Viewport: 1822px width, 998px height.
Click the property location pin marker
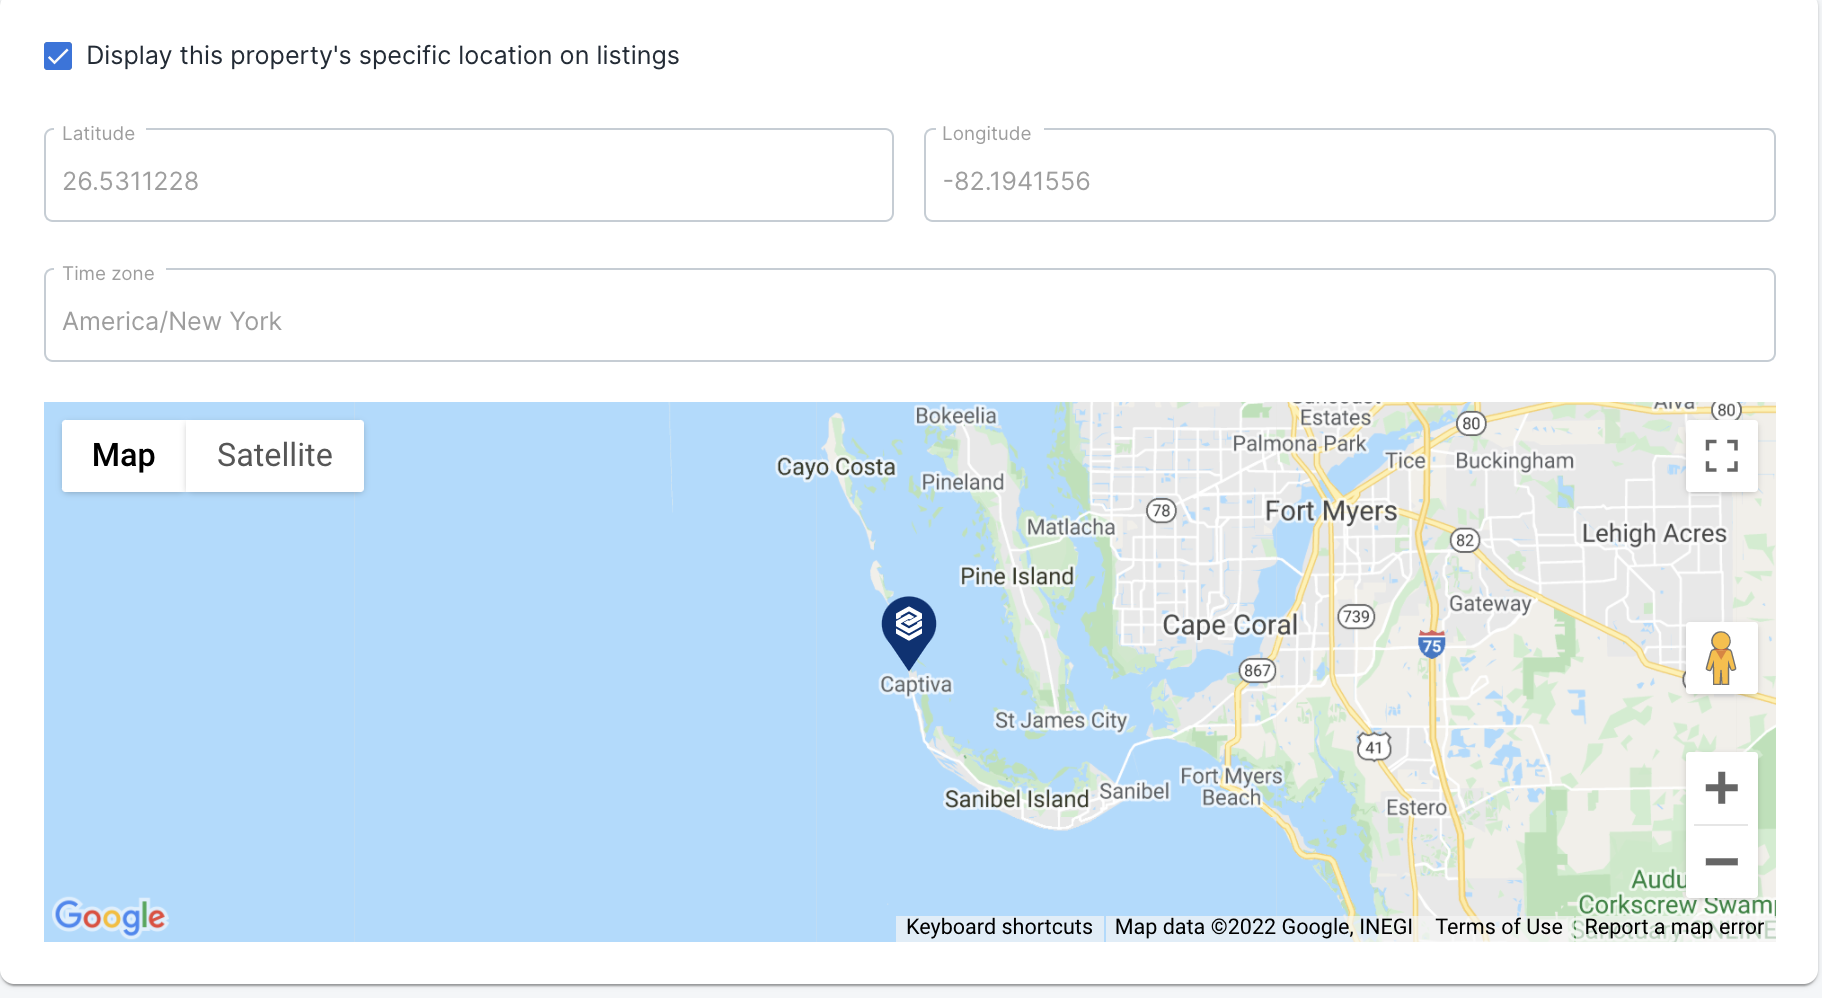(x=909, y=632)
